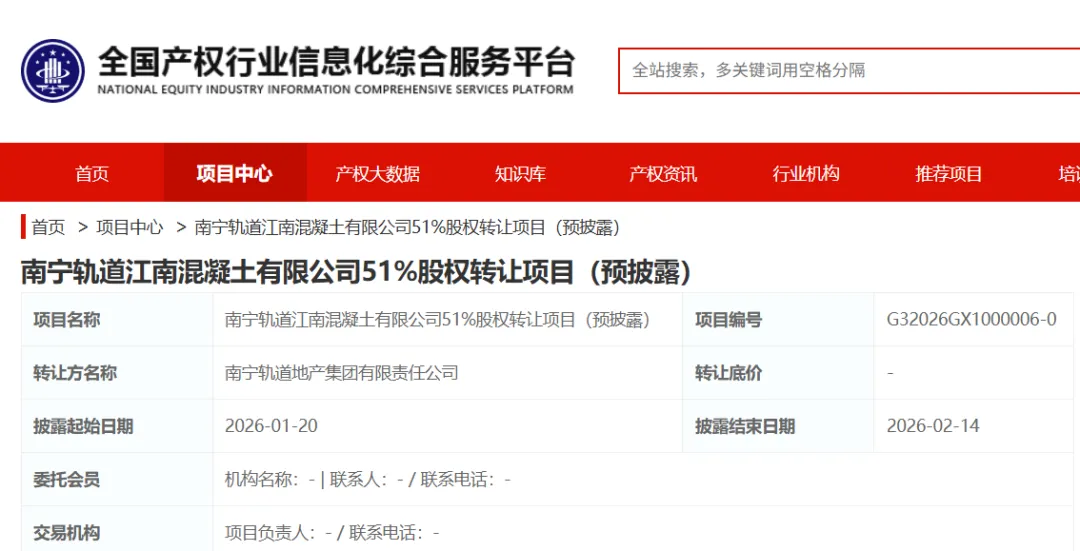The width and height of the screenshot is (1080, 551).
Task: Select project number G32026GX1000006-0
Action: (x=971, y=320)
